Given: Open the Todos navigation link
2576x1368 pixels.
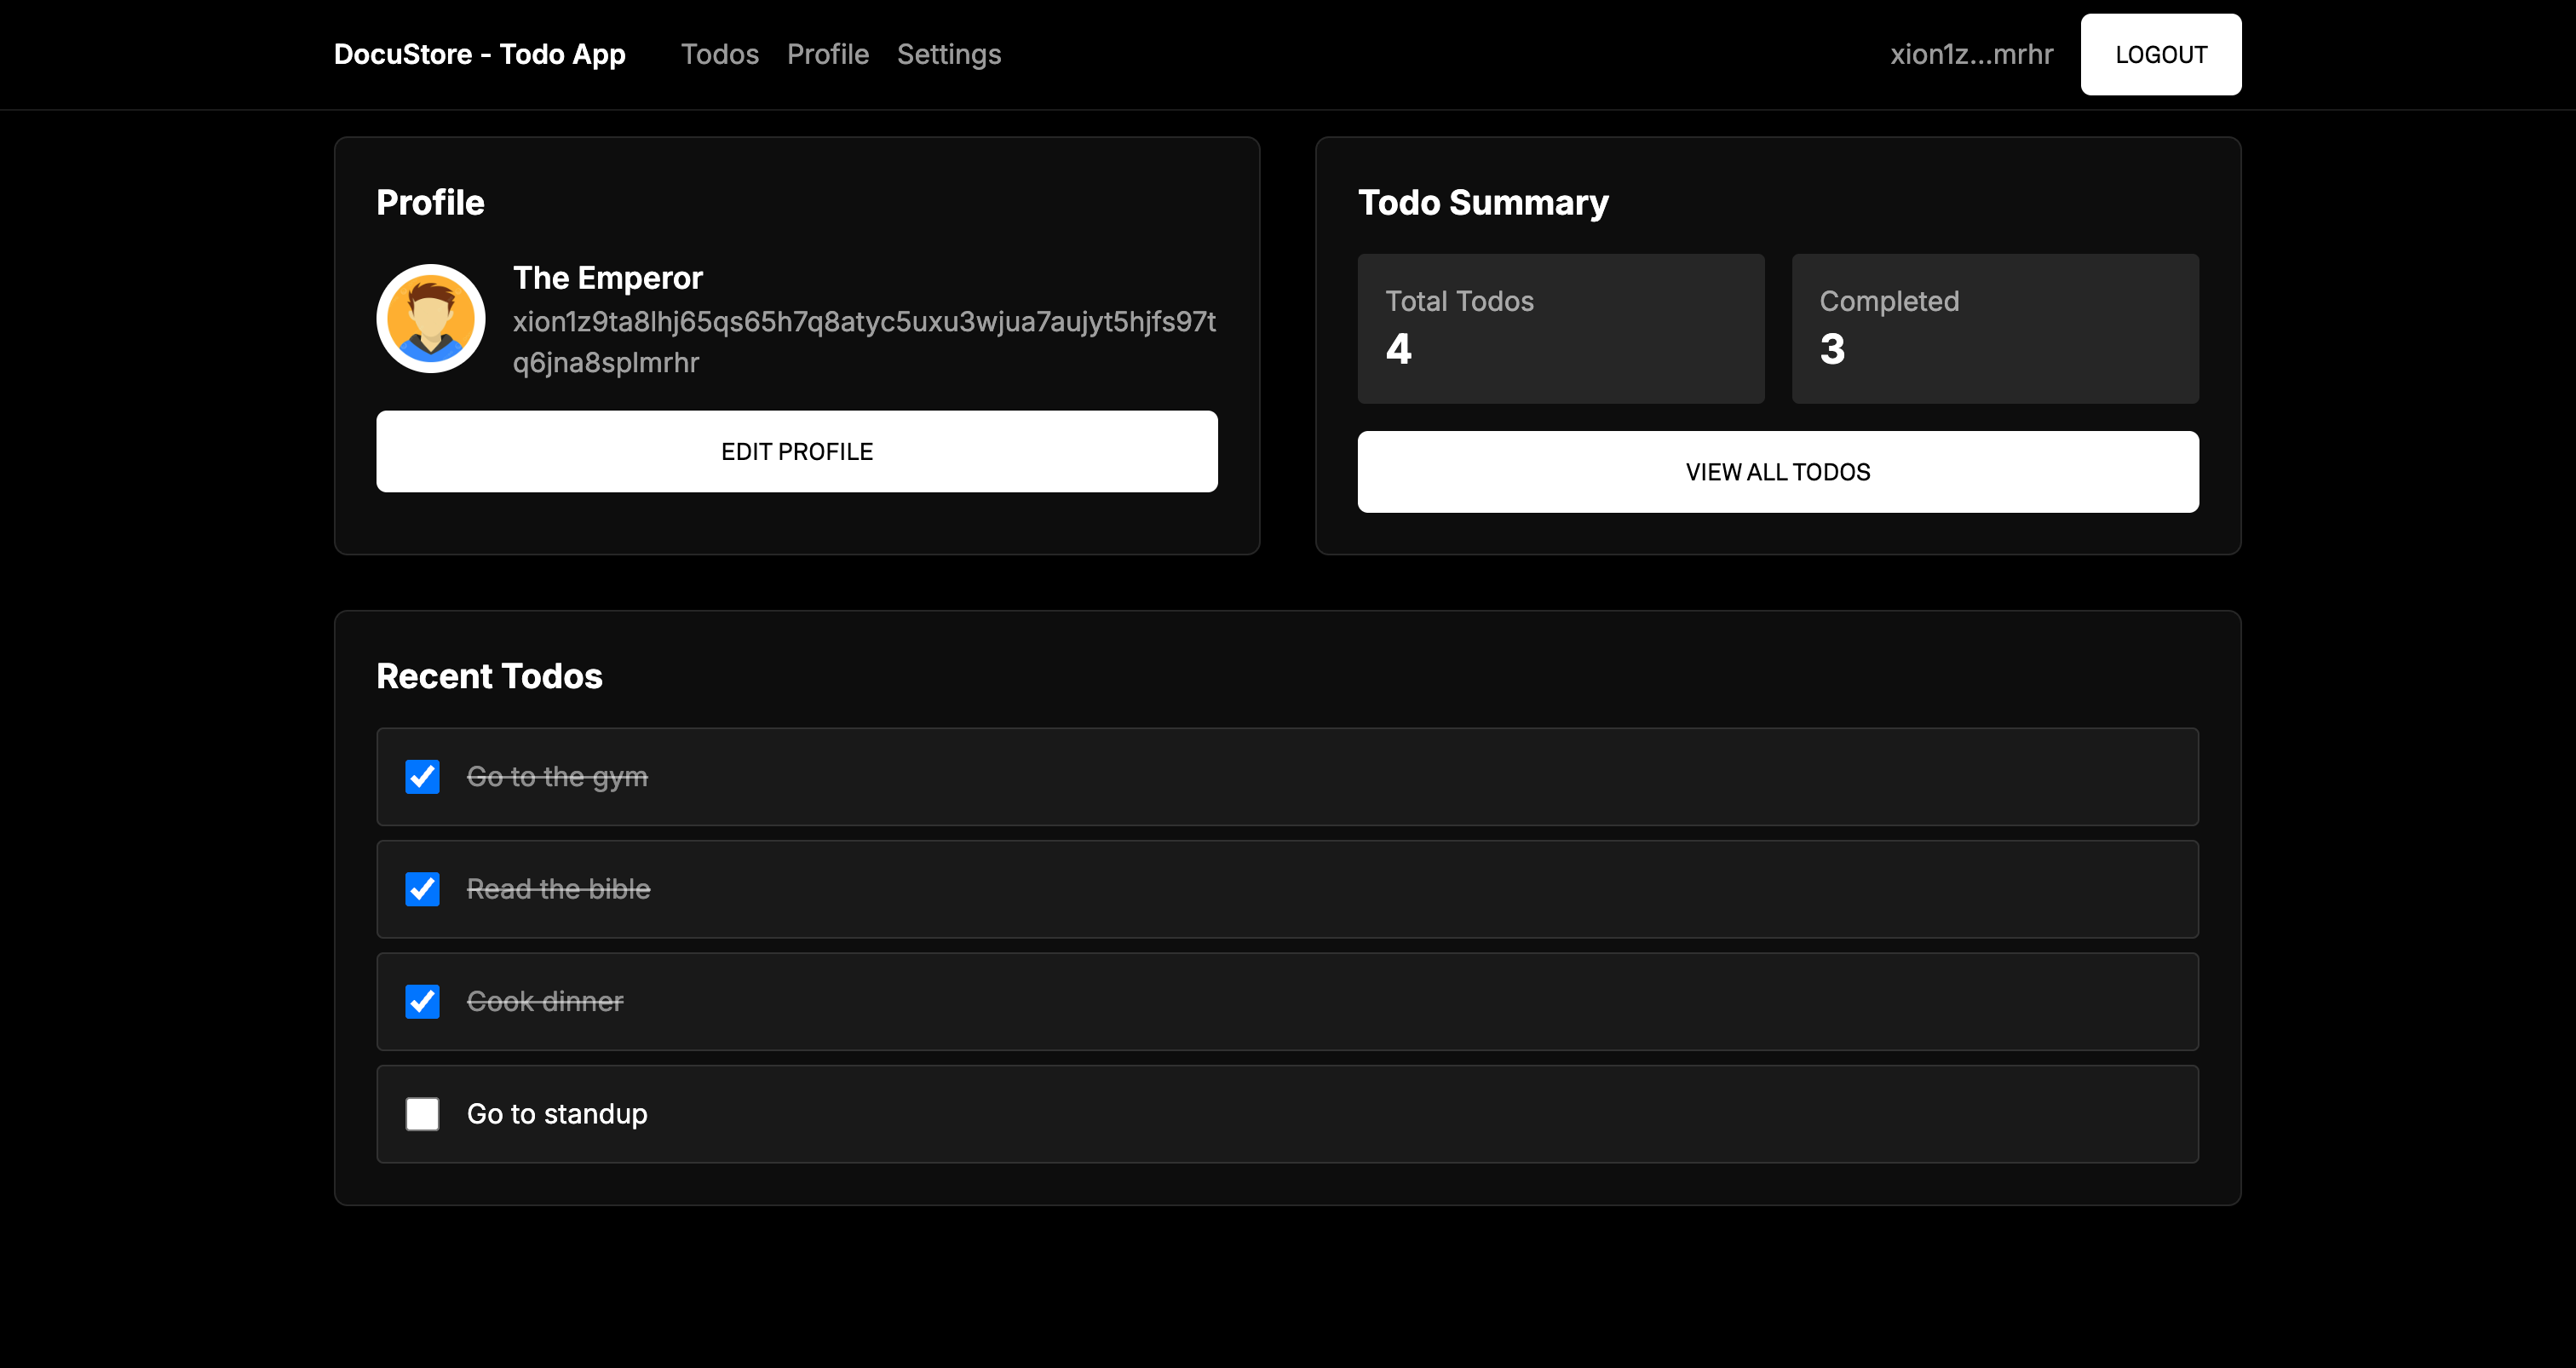Looking at the screenshot, I should click(x=719, y=54).
